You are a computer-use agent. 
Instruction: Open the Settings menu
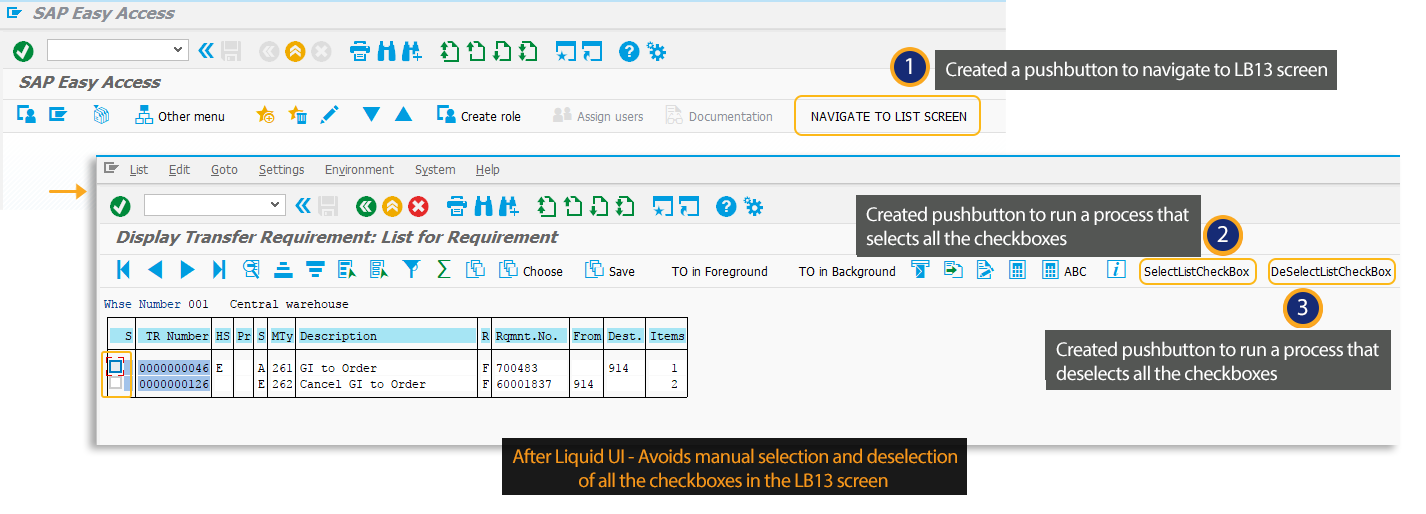[281, 170]
